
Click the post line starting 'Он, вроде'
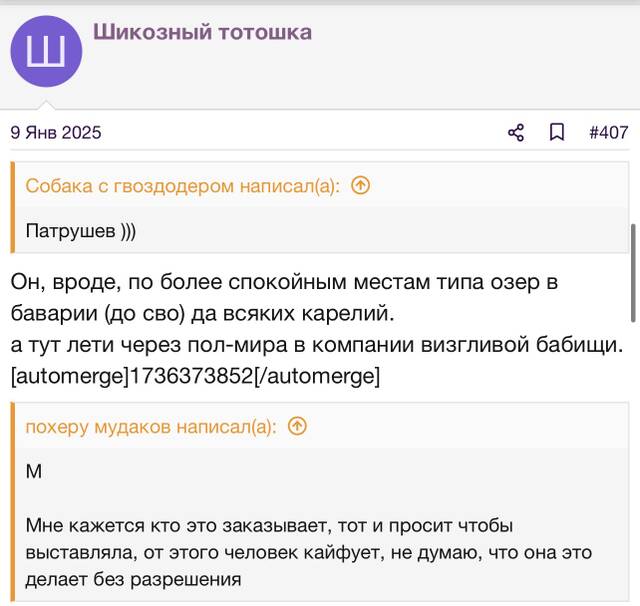point(284,282)
